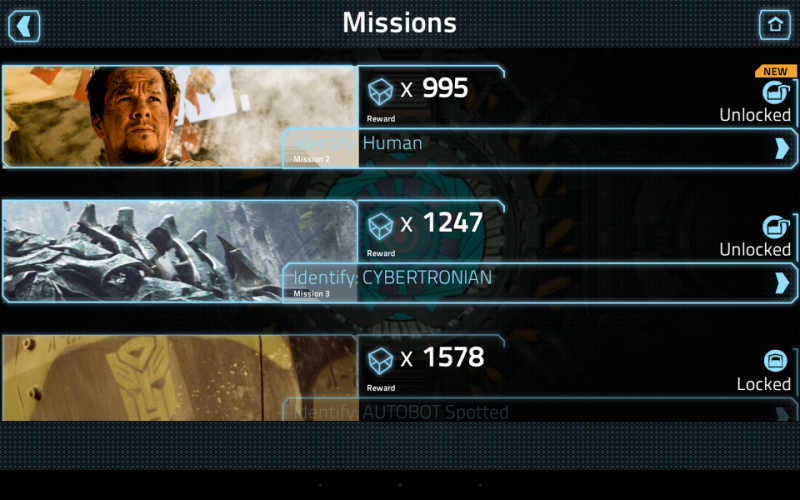This screenshot has height=500, width=800.
Task: Click the unlocked padlock icon for Mission 3
Action: [776, 227]
